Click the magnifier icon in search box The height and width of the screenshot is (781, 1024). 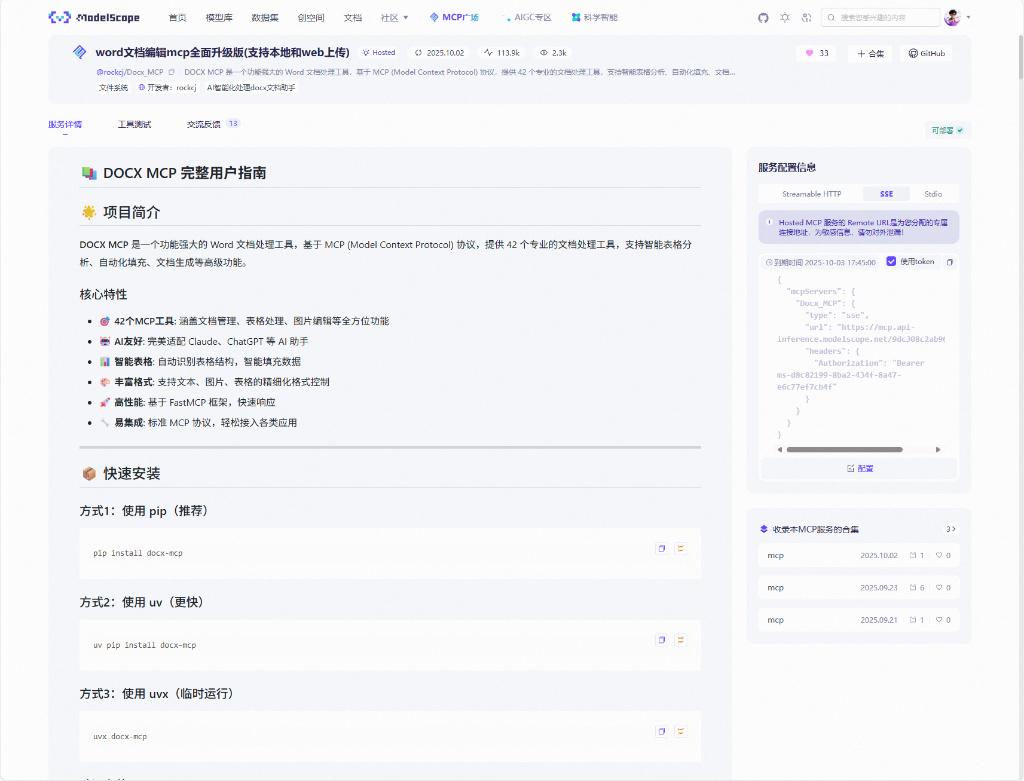[x=831, y=18]
